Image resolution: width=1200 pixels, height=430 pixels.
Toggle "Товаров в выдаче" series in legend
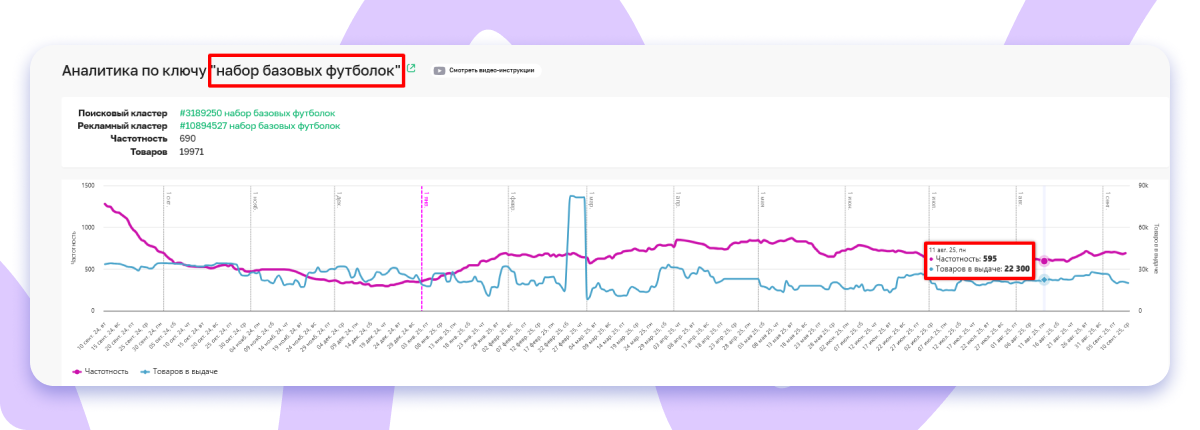179,371
